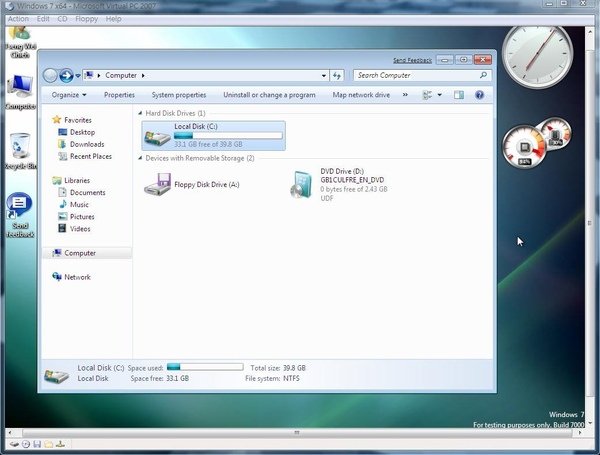Open the recent pages dropdown arrow
This screenshot has width=600, height=455.
click(78, 76)
